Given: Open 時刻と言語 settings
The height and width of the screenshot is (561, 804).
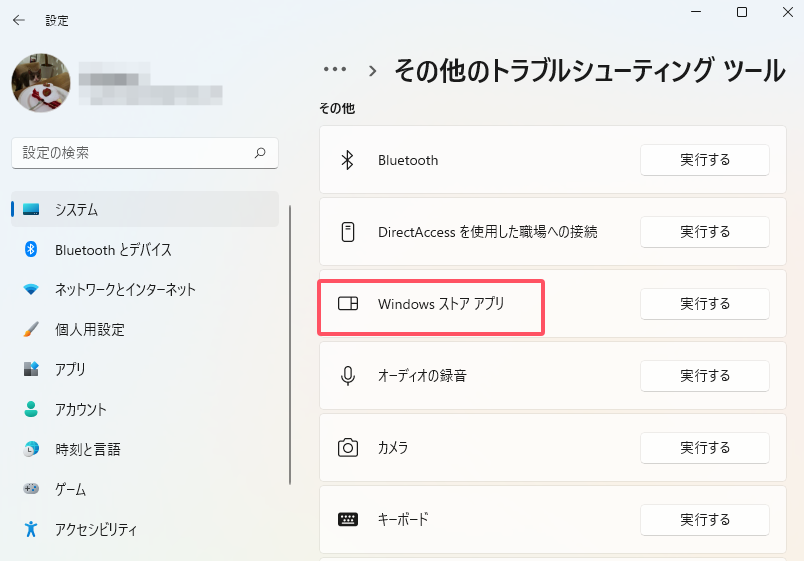Looking at the screenshot, I should click(x=145, y=449).
